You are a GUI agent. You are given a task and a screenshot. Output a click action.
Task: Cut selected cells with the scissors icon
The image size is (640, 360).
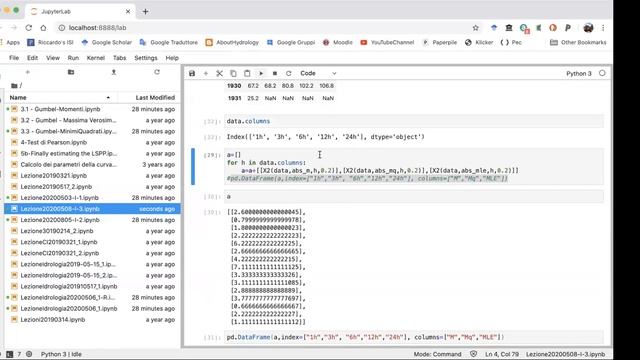tap(220, 73)
